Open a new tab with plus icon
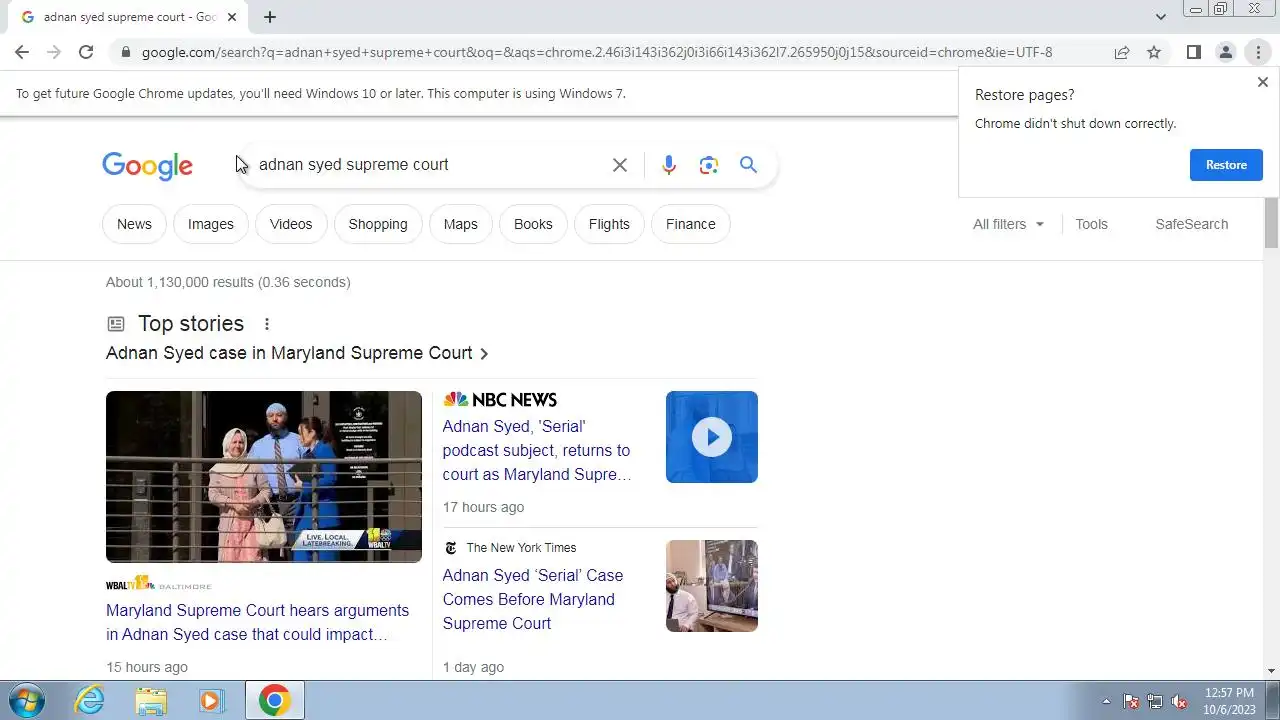This screenshot has width=1280, height=720. pos(270,17)
